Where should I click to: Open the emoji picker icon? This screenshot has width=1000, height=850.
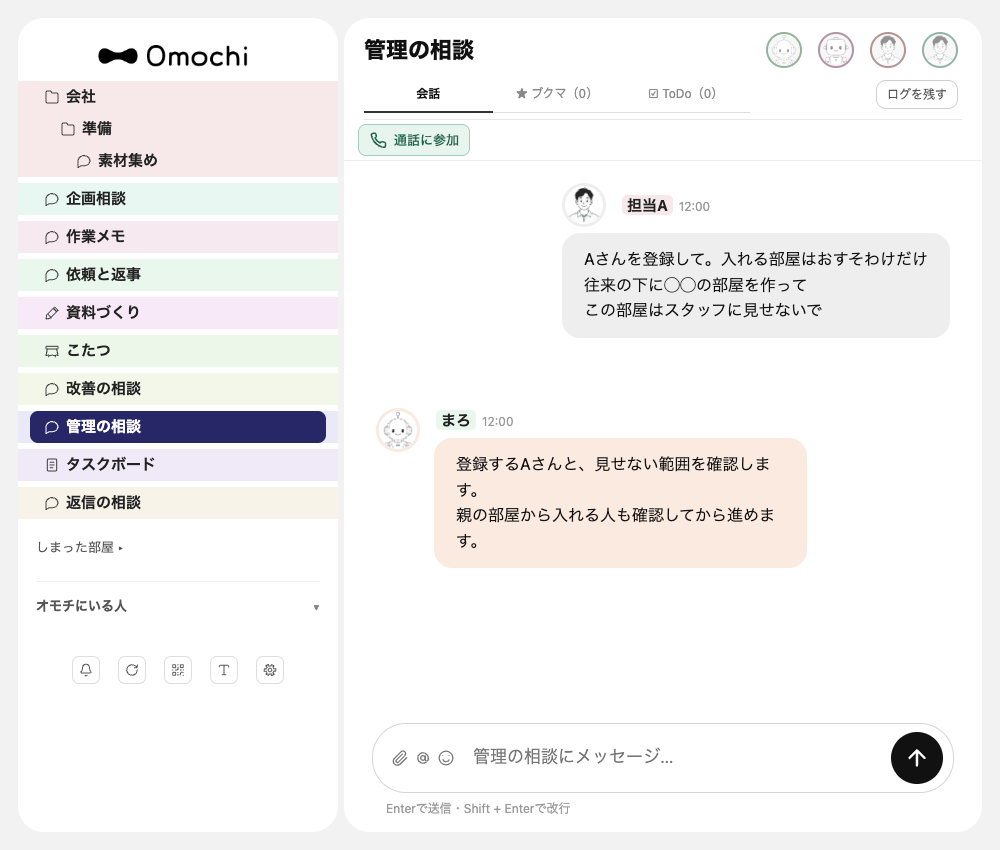(x=446, y=758)
